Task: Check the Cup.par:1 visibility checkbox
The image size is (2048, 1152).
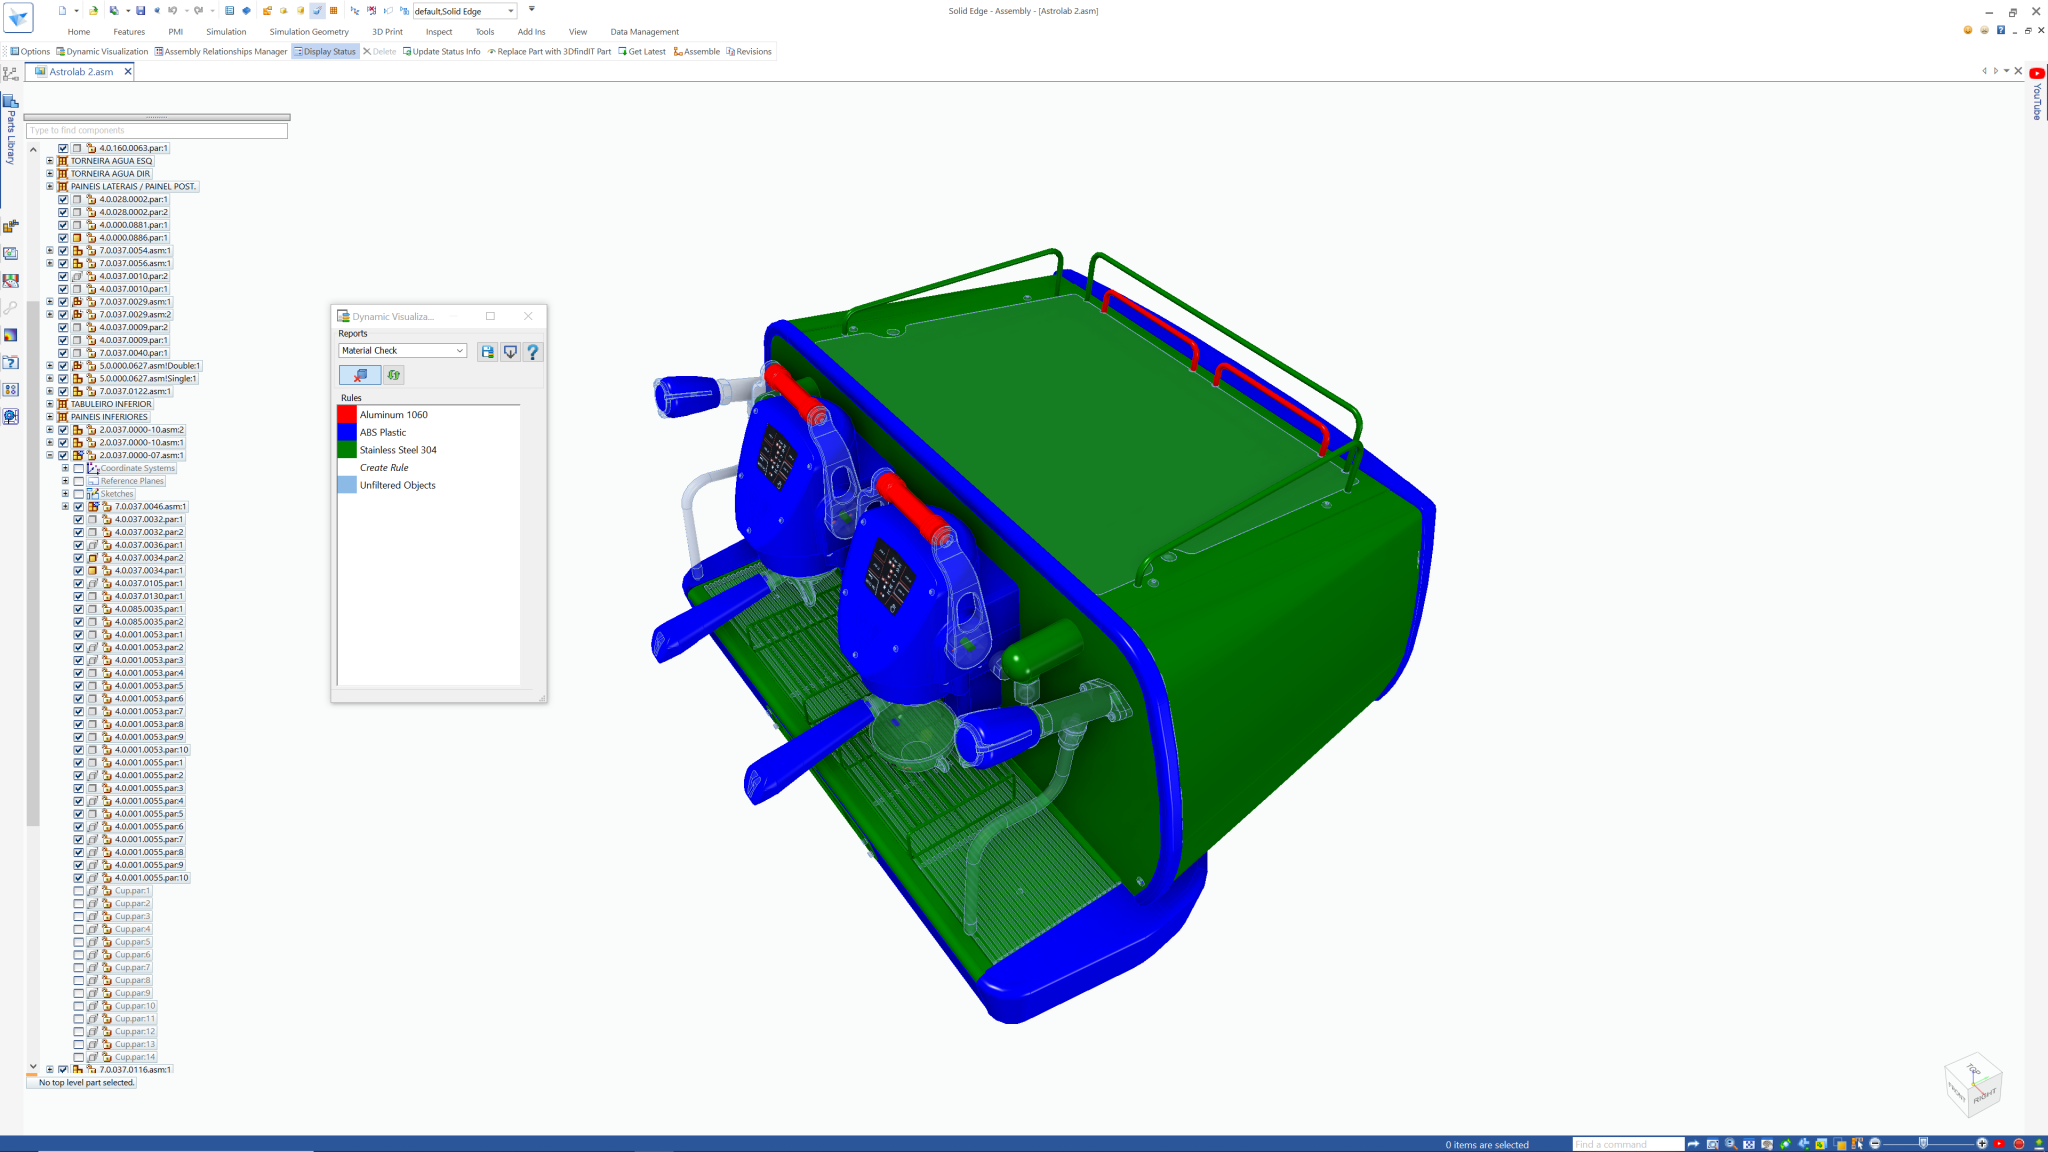Action: (x=79, y=891)
